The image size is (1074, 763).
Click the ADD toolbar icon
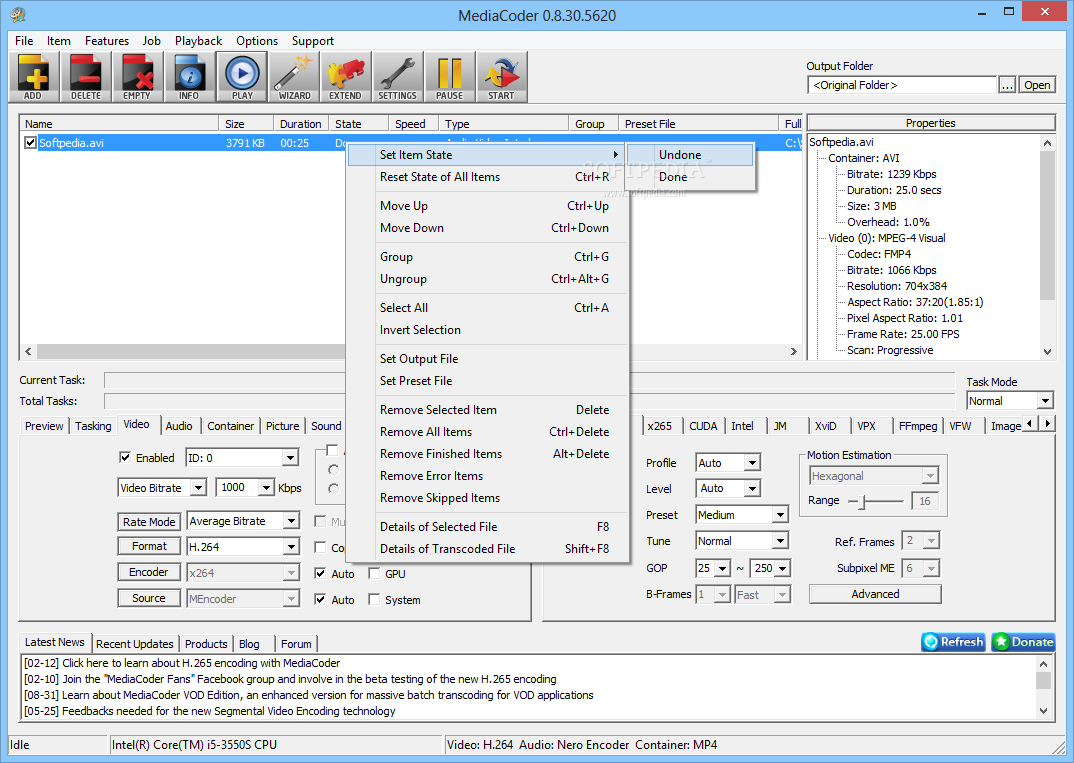[33, 77]
